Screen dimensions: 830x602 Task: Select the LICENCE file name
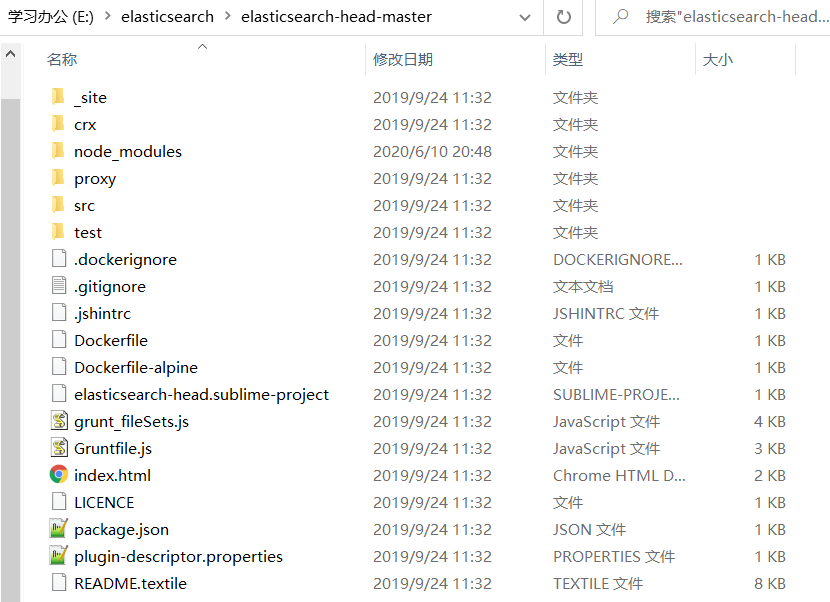104,502
